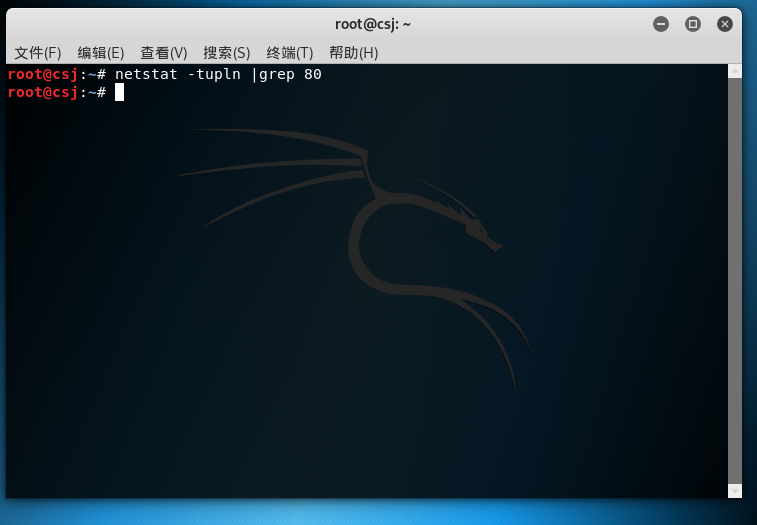Click the terminal cursor at the prompt
Screen dimensions: 757x525
(119, 92)
